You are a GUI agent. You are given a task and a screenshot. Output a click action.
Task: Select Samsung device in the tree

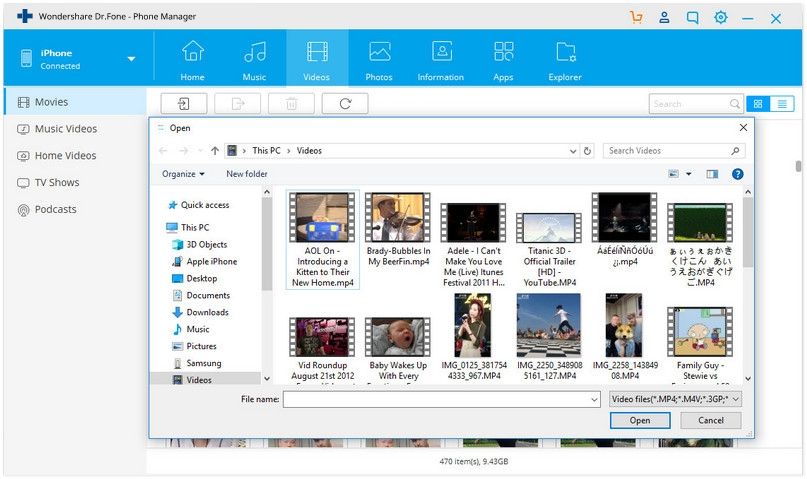click(x=198, y=363)
